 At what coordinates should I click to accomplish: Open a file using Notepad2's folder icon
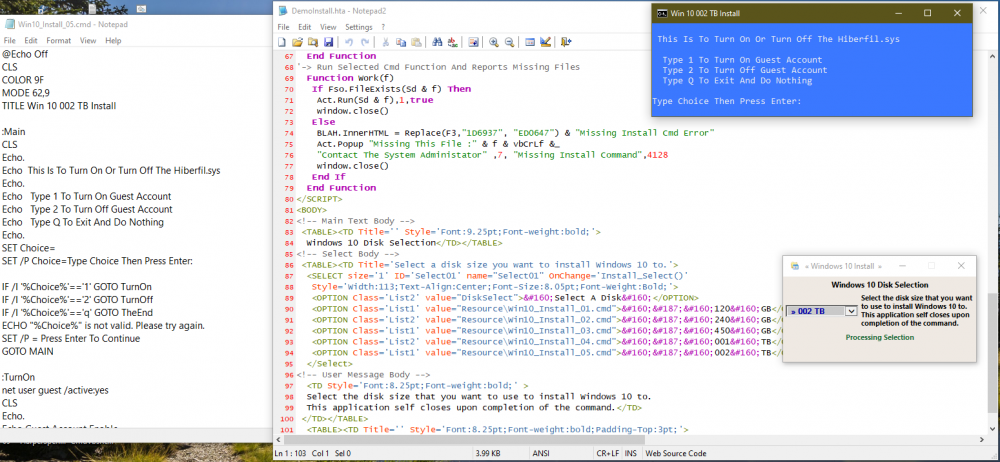click(297, 42)
